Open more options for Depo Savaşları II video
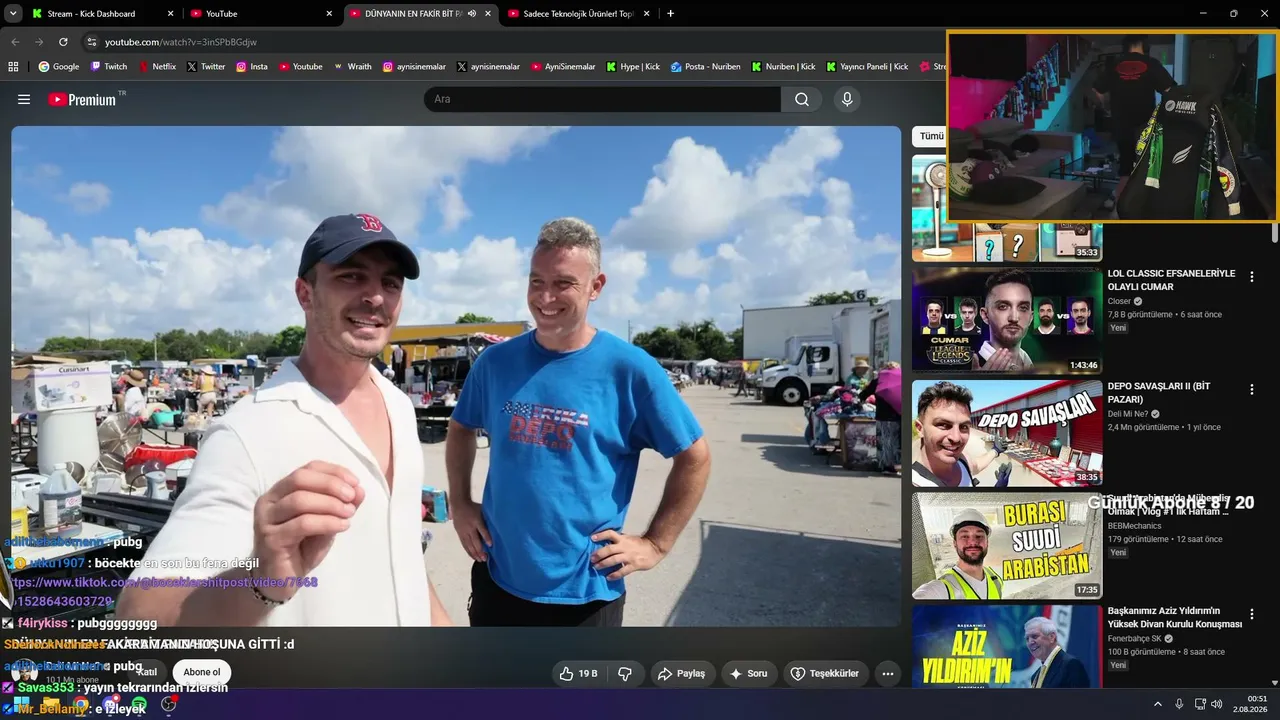The image size is (1280, 720). pos(1251,390)
